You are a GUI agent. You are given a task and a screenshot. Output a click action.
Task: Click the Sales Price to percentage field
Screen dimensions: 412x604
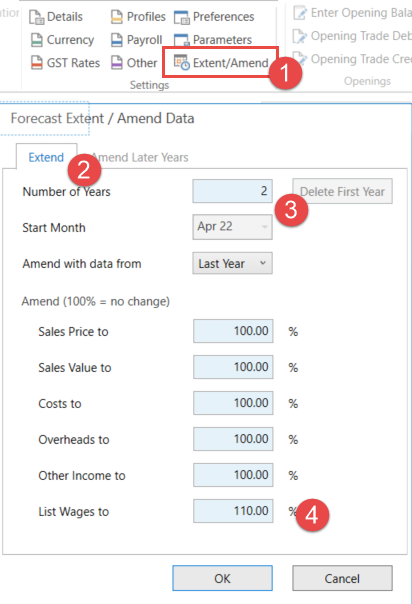233,331
